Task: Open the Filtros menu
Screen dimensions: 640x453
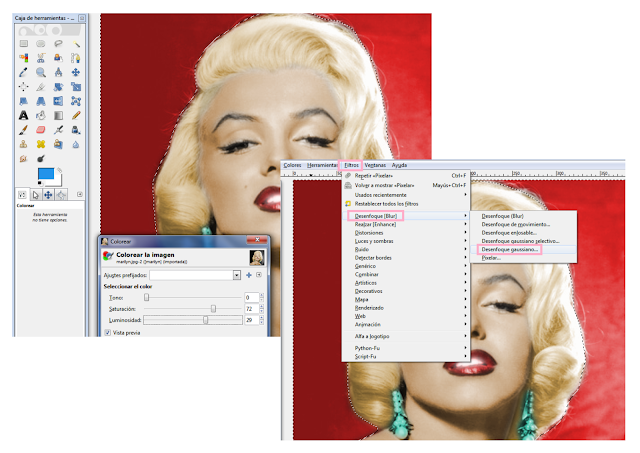Action: point(351,165)
